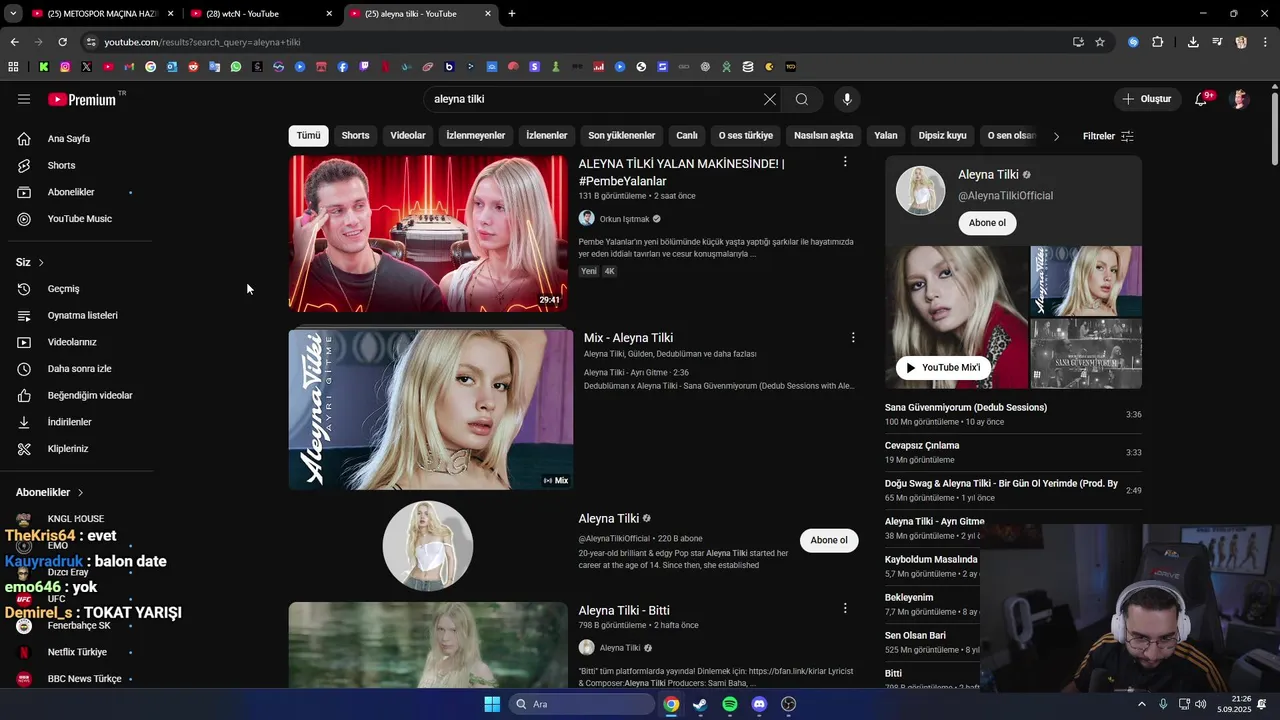Image resolution: width=1280 pixels, height=720 pixels.
Task: Reload the page in Chrome
Action: (62, 42)
